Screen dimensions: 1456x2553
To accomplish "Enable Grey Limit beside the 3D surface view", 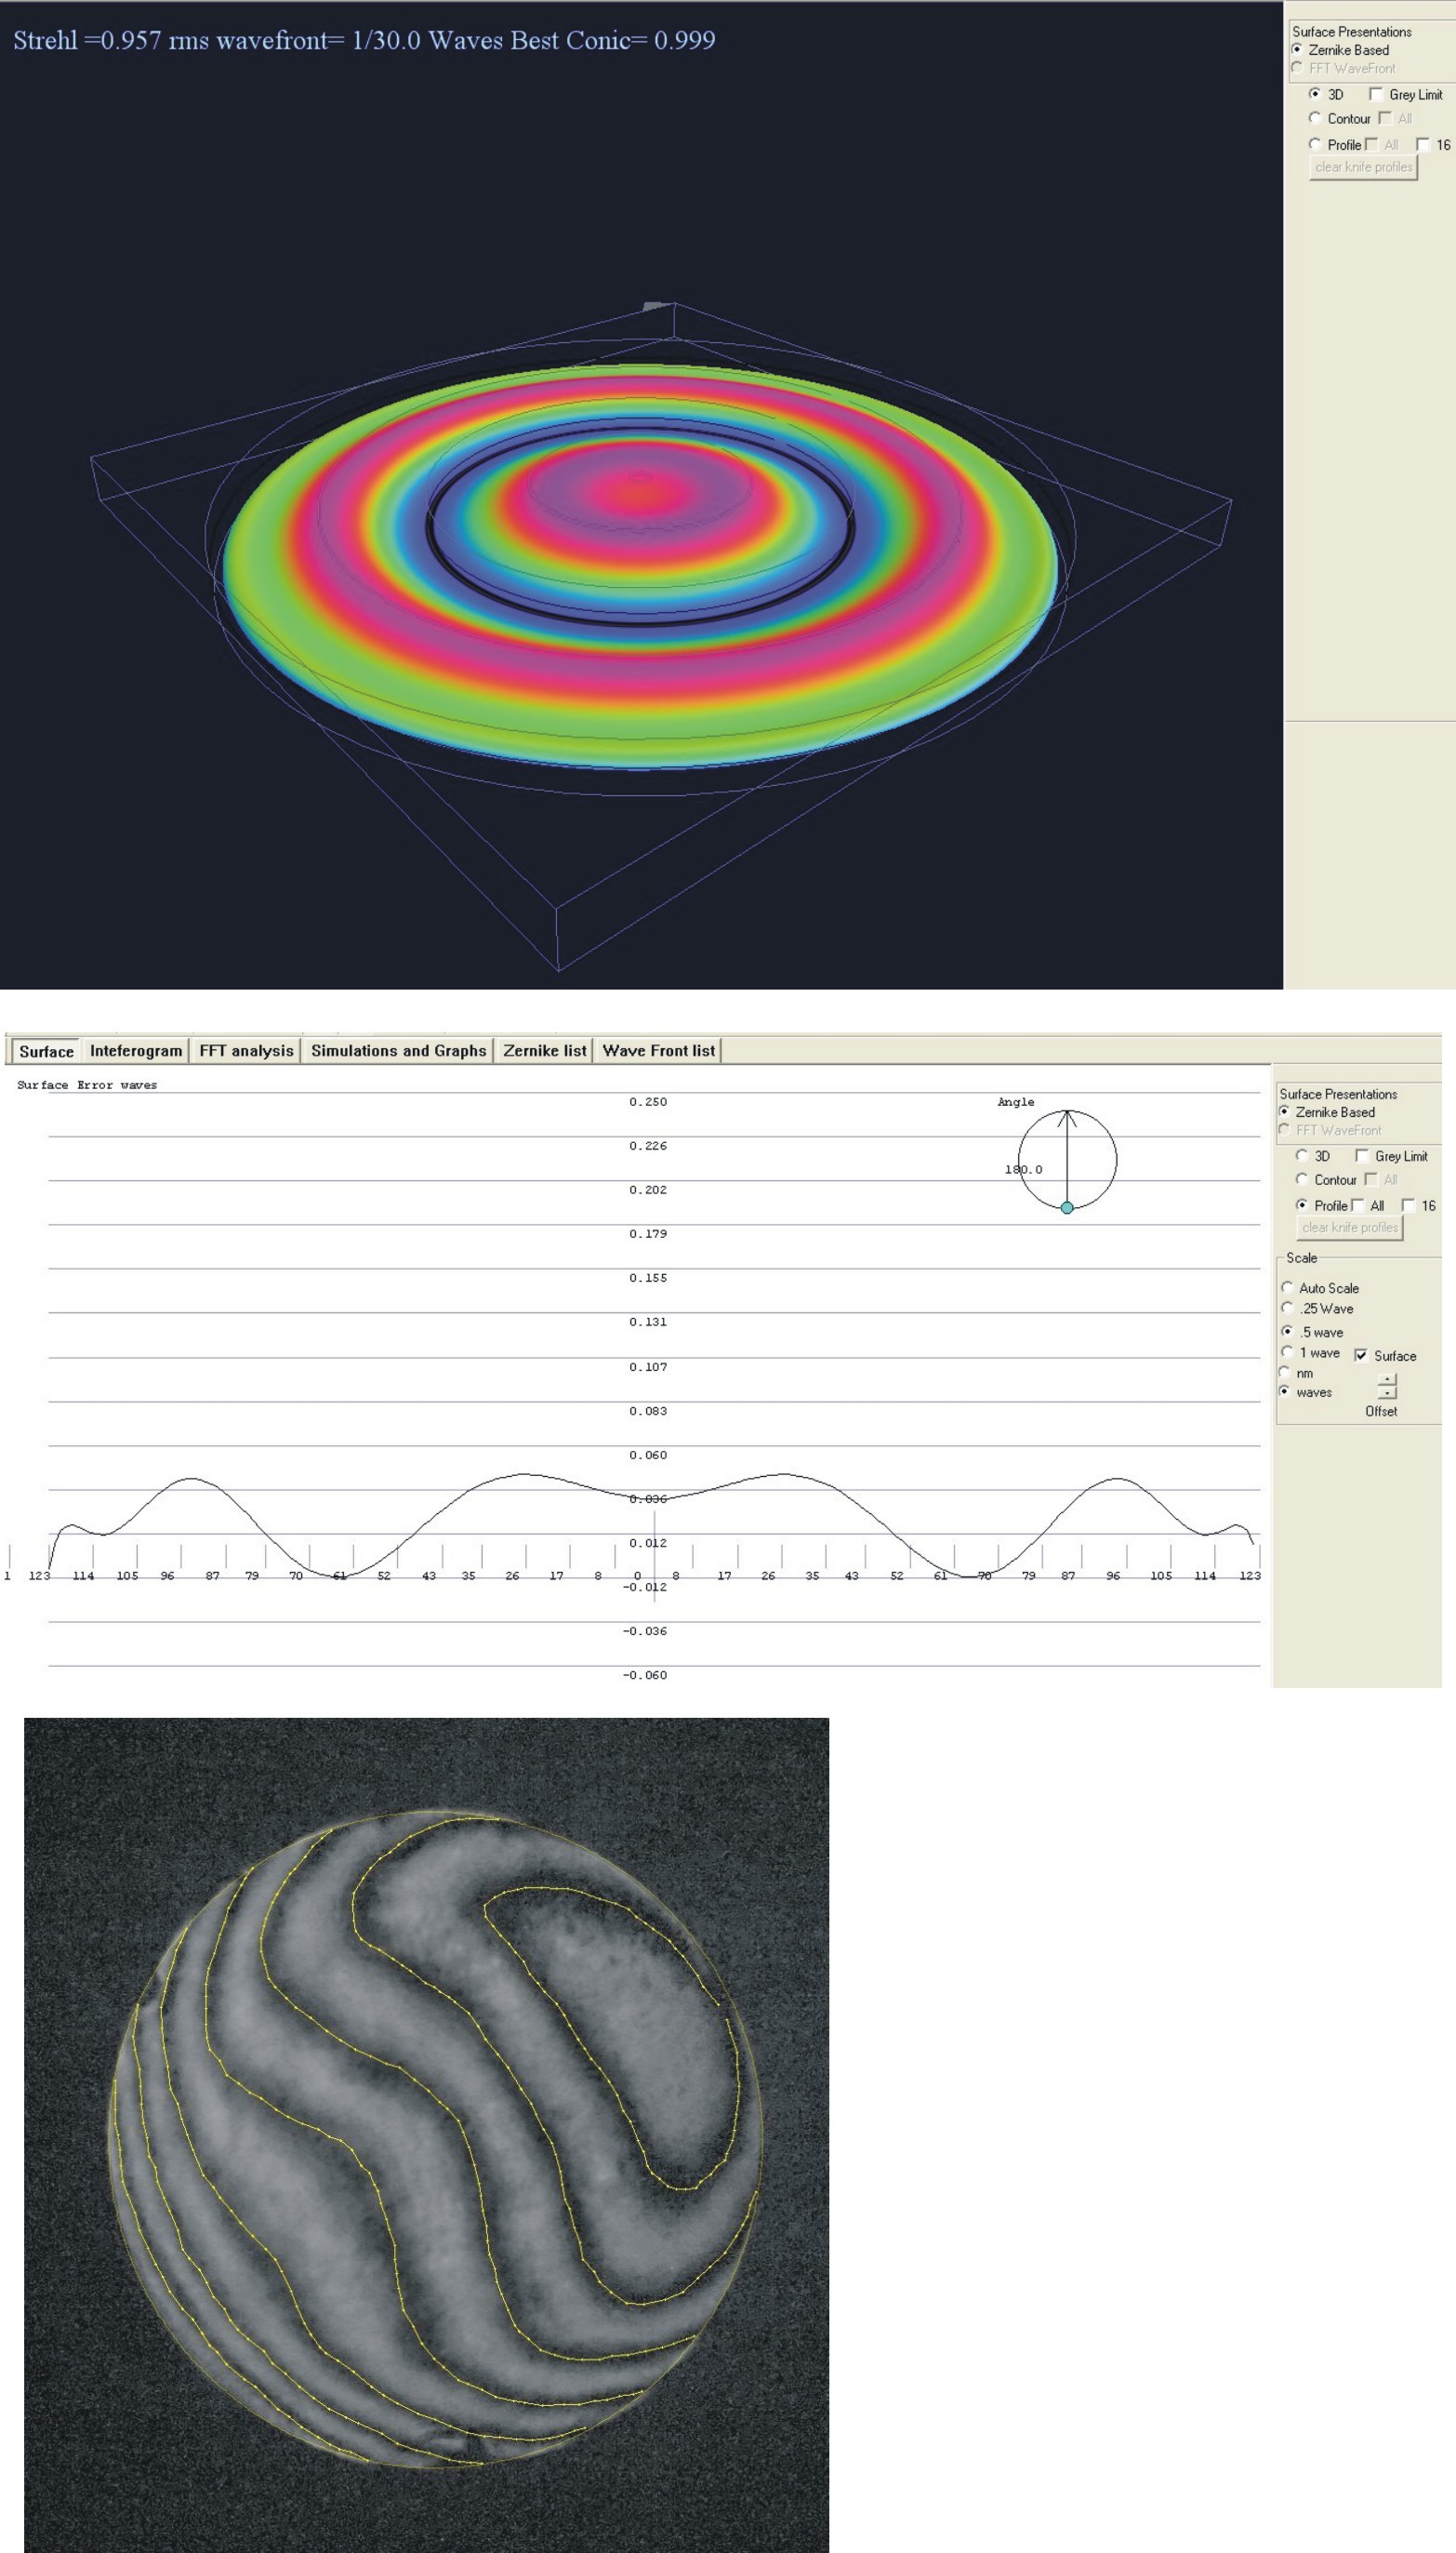I will 1376,94.
